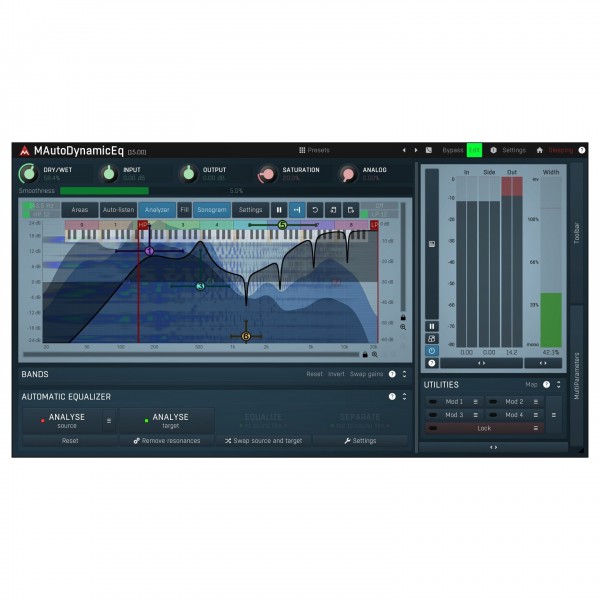
Task: Toggle the green Edit button
Action: 474,150
